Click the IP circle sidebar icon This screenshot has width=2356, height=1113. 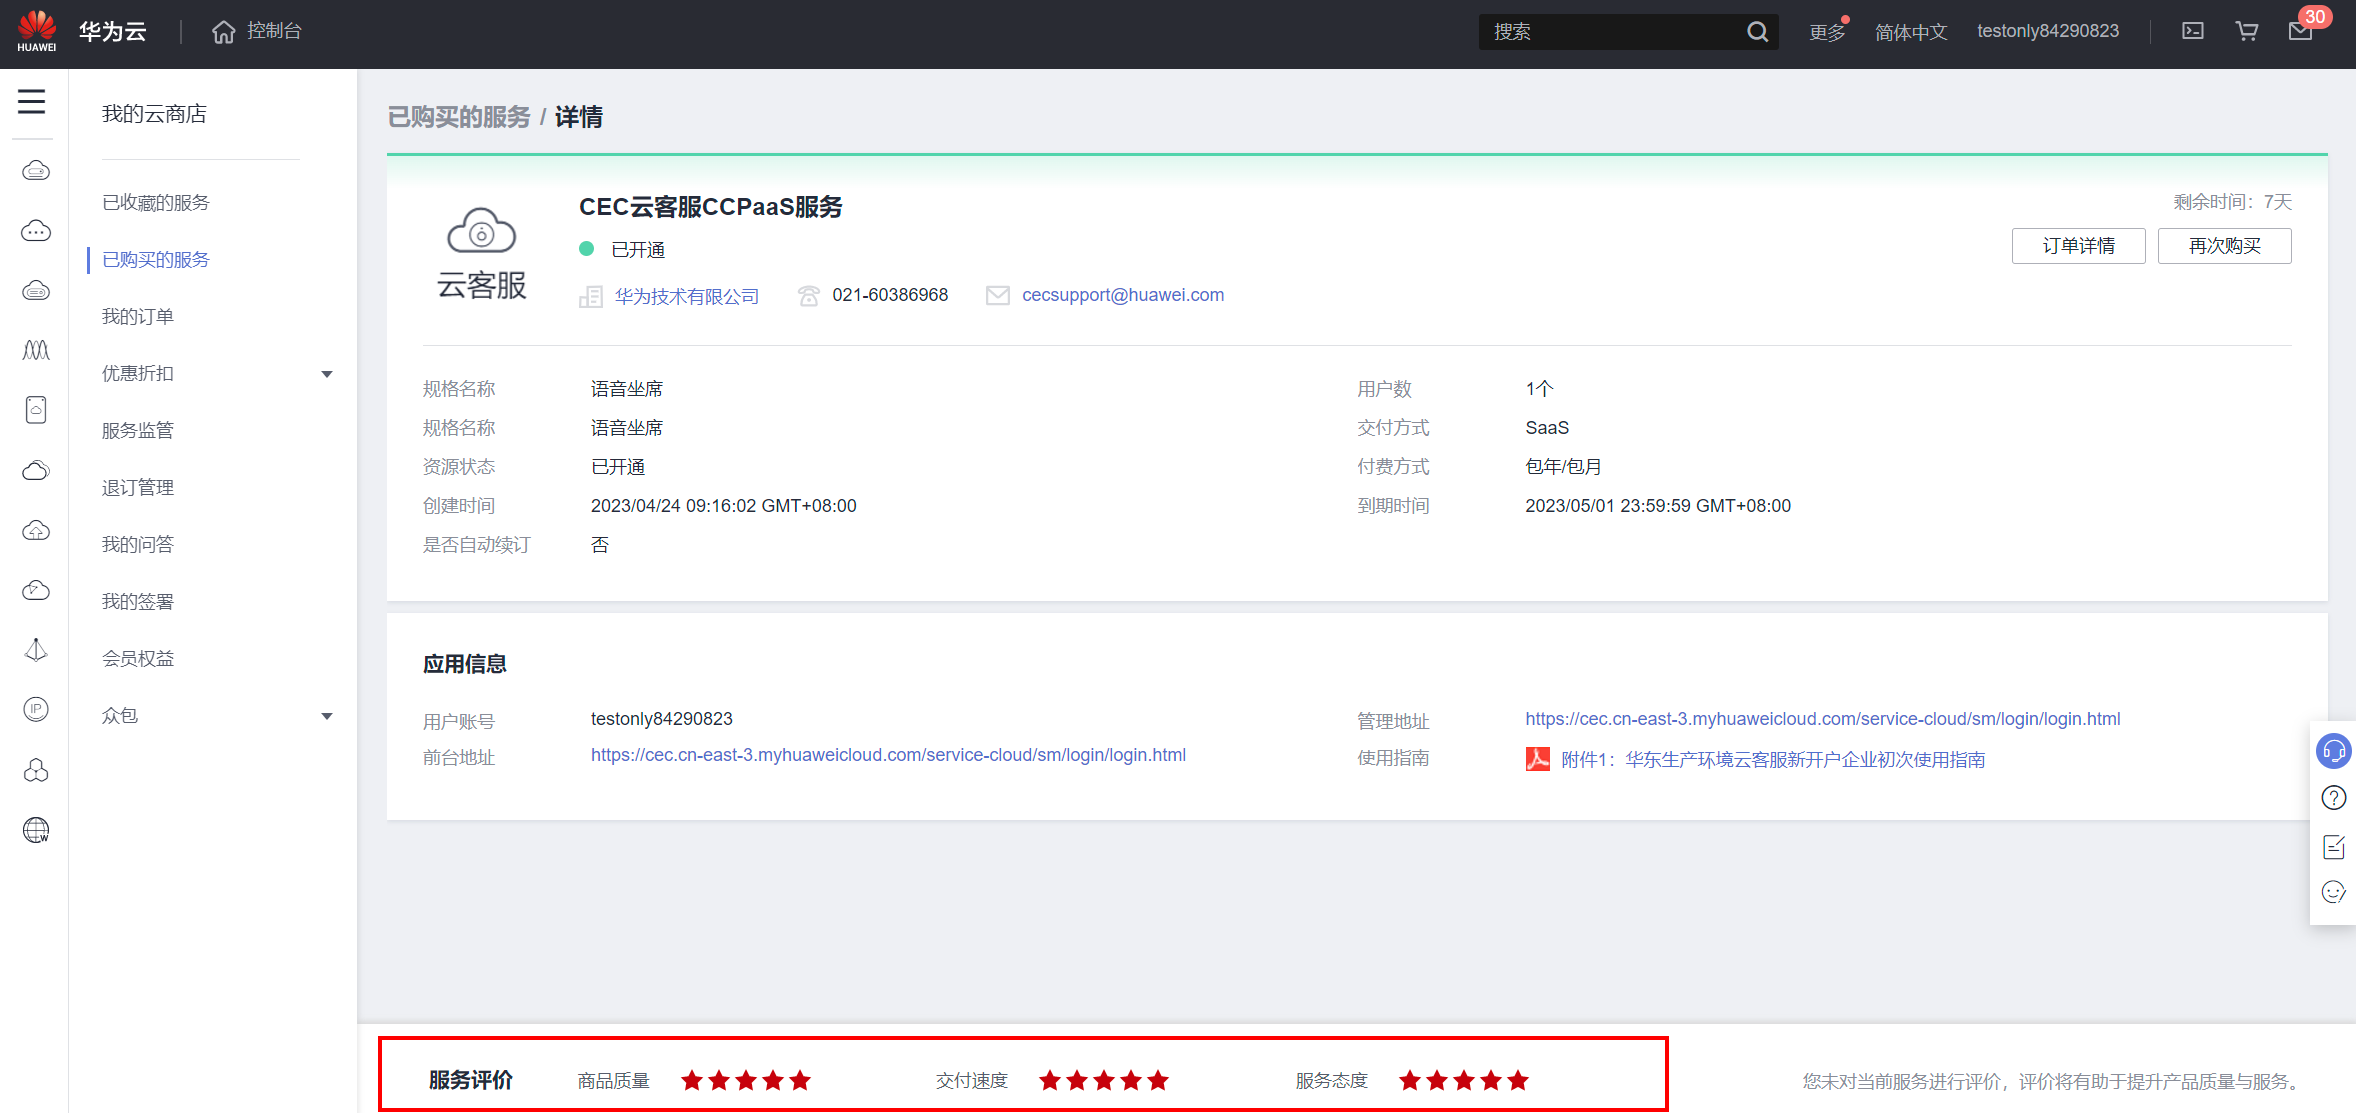pyautogui.click(x=36, y=710)
